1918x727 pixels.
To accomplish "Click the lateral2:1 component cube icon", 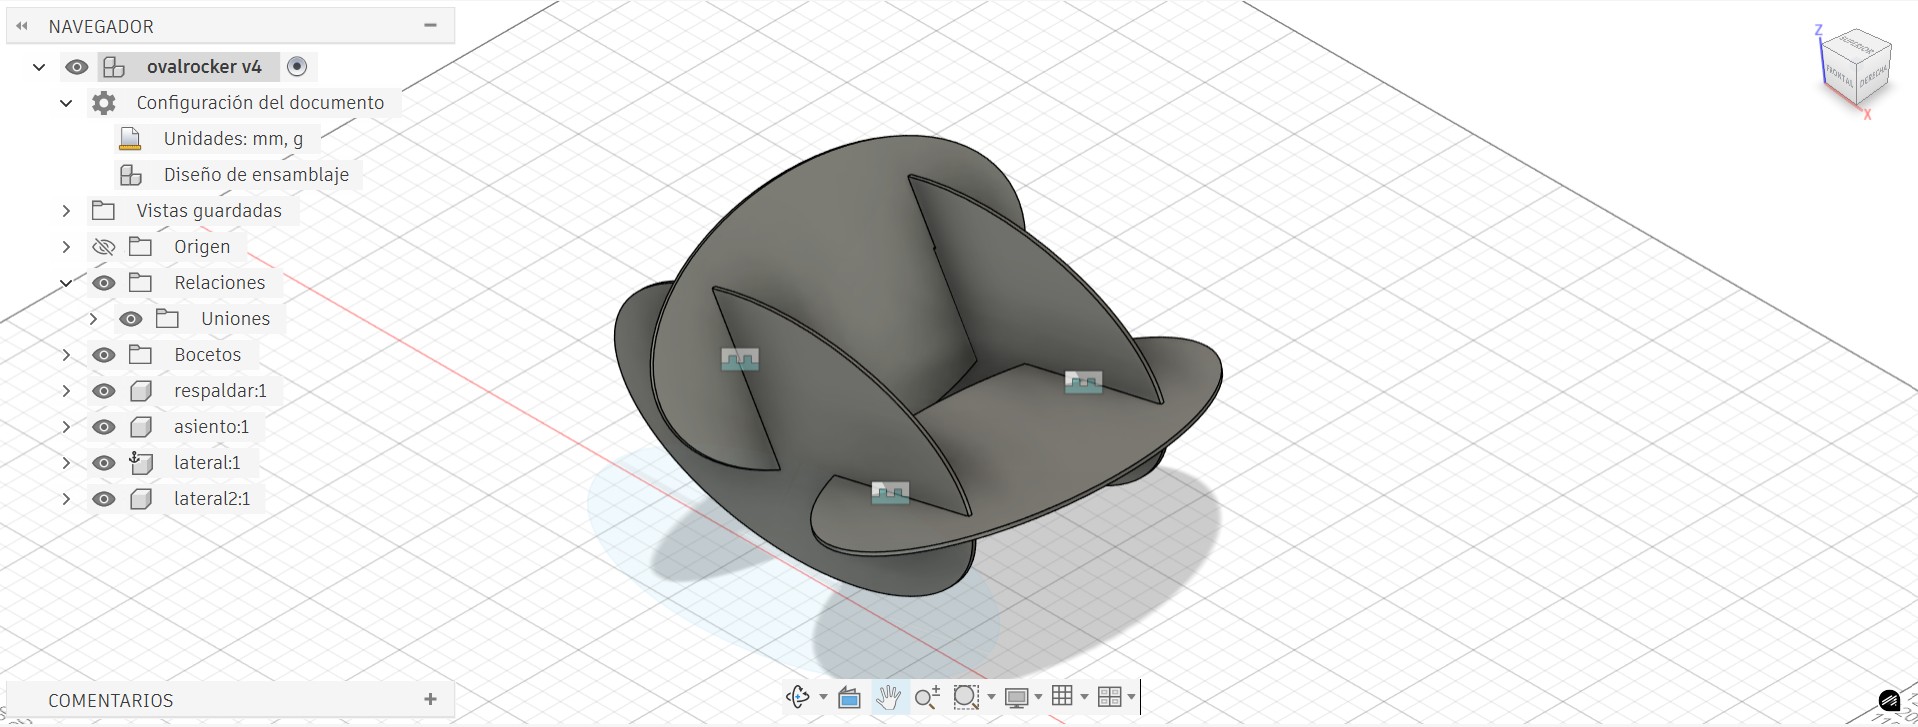I will pyautogui.click(x=141, y=499).
